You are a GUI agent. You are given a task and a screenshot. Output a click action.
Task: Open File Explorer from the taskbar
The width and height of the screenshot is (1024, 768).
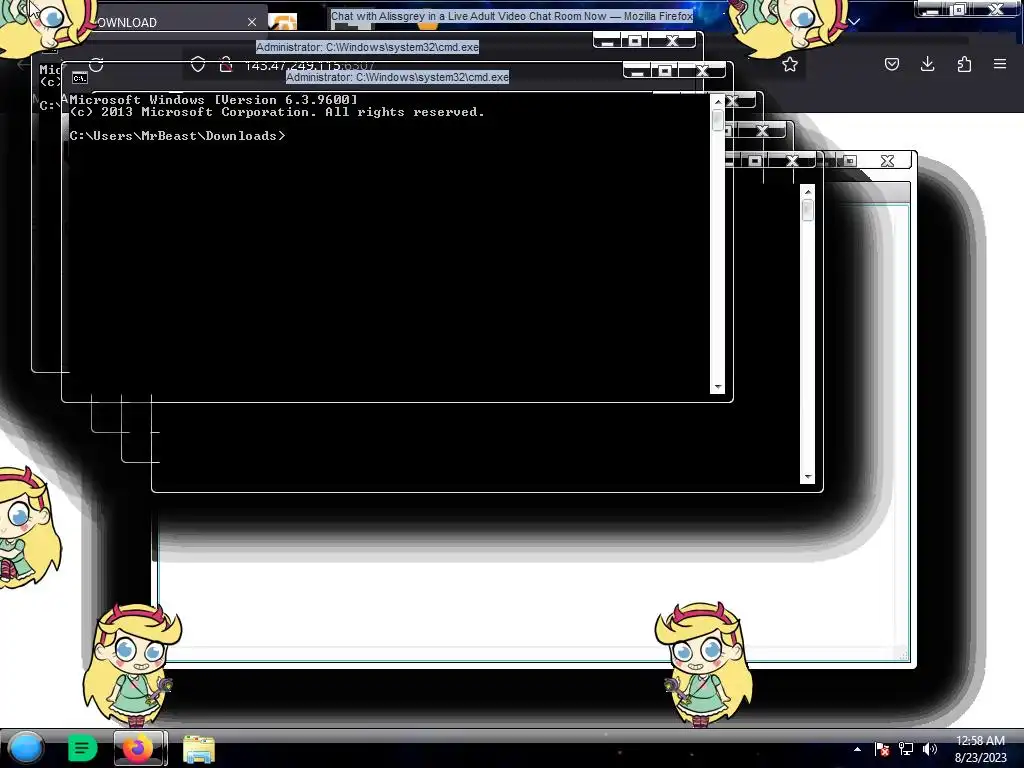coord(199,749)
